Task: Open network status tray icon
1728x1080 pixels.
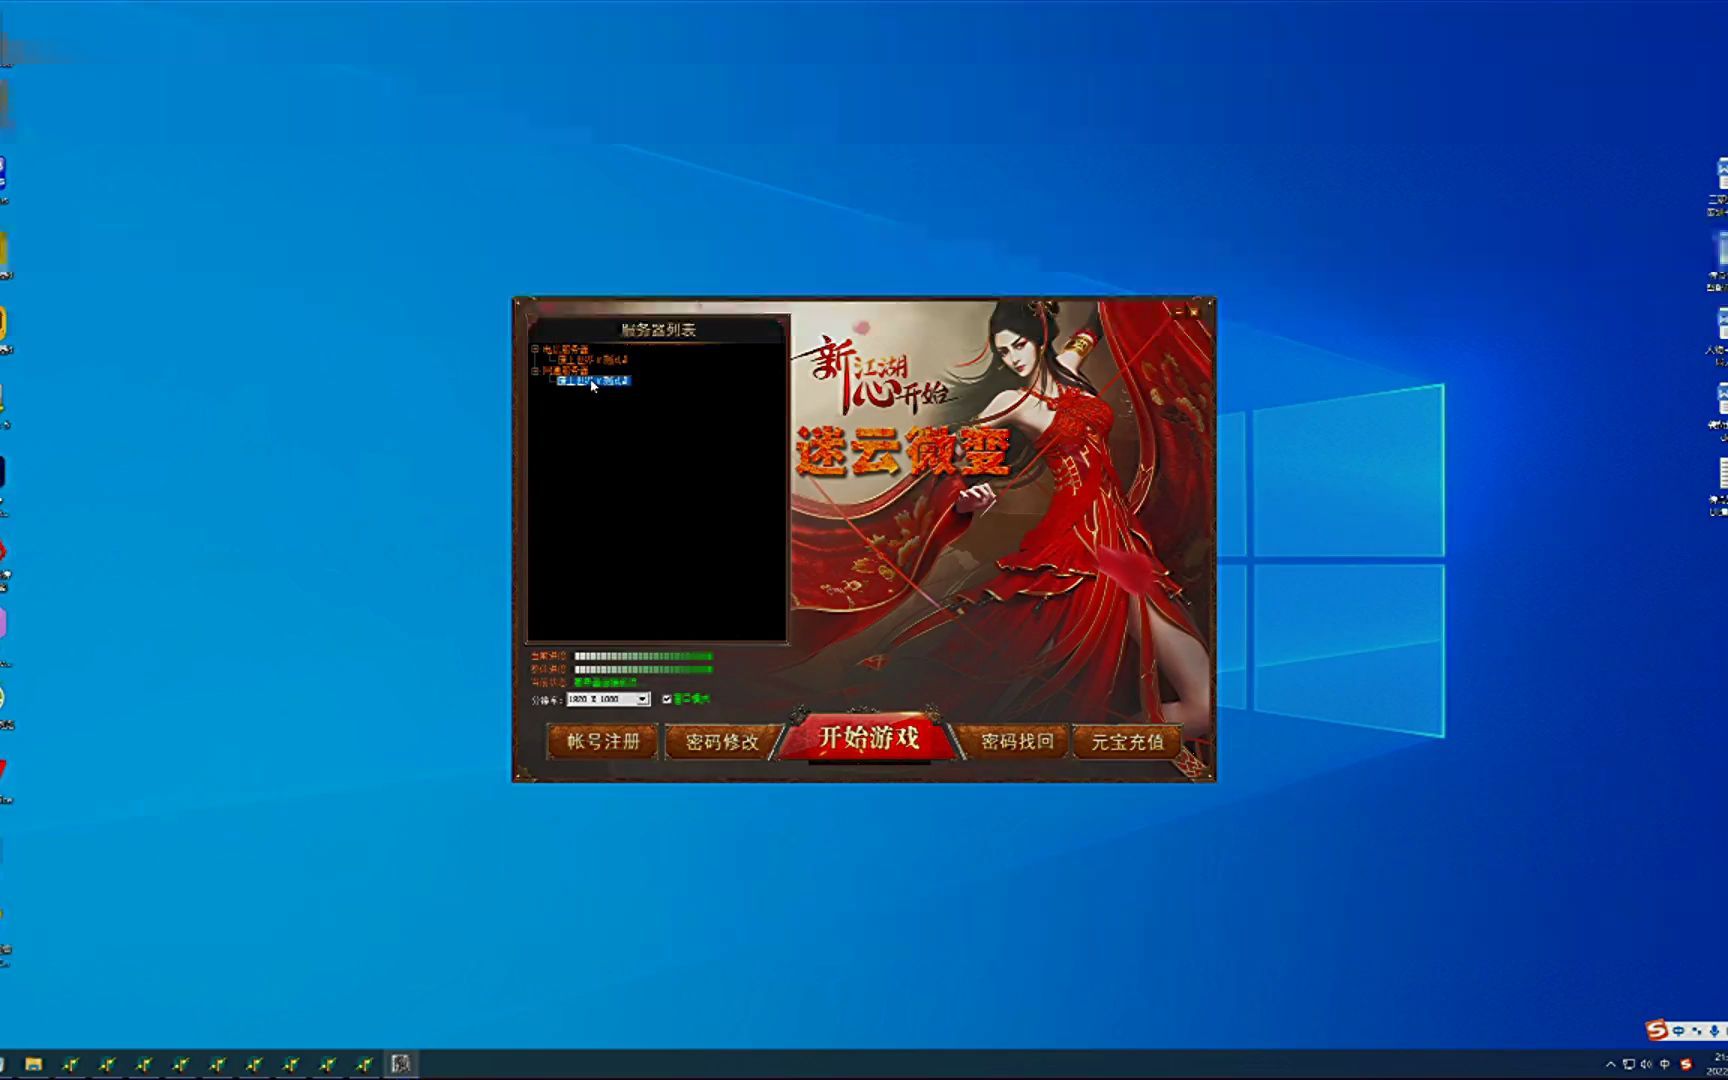Action: 1629,1064
